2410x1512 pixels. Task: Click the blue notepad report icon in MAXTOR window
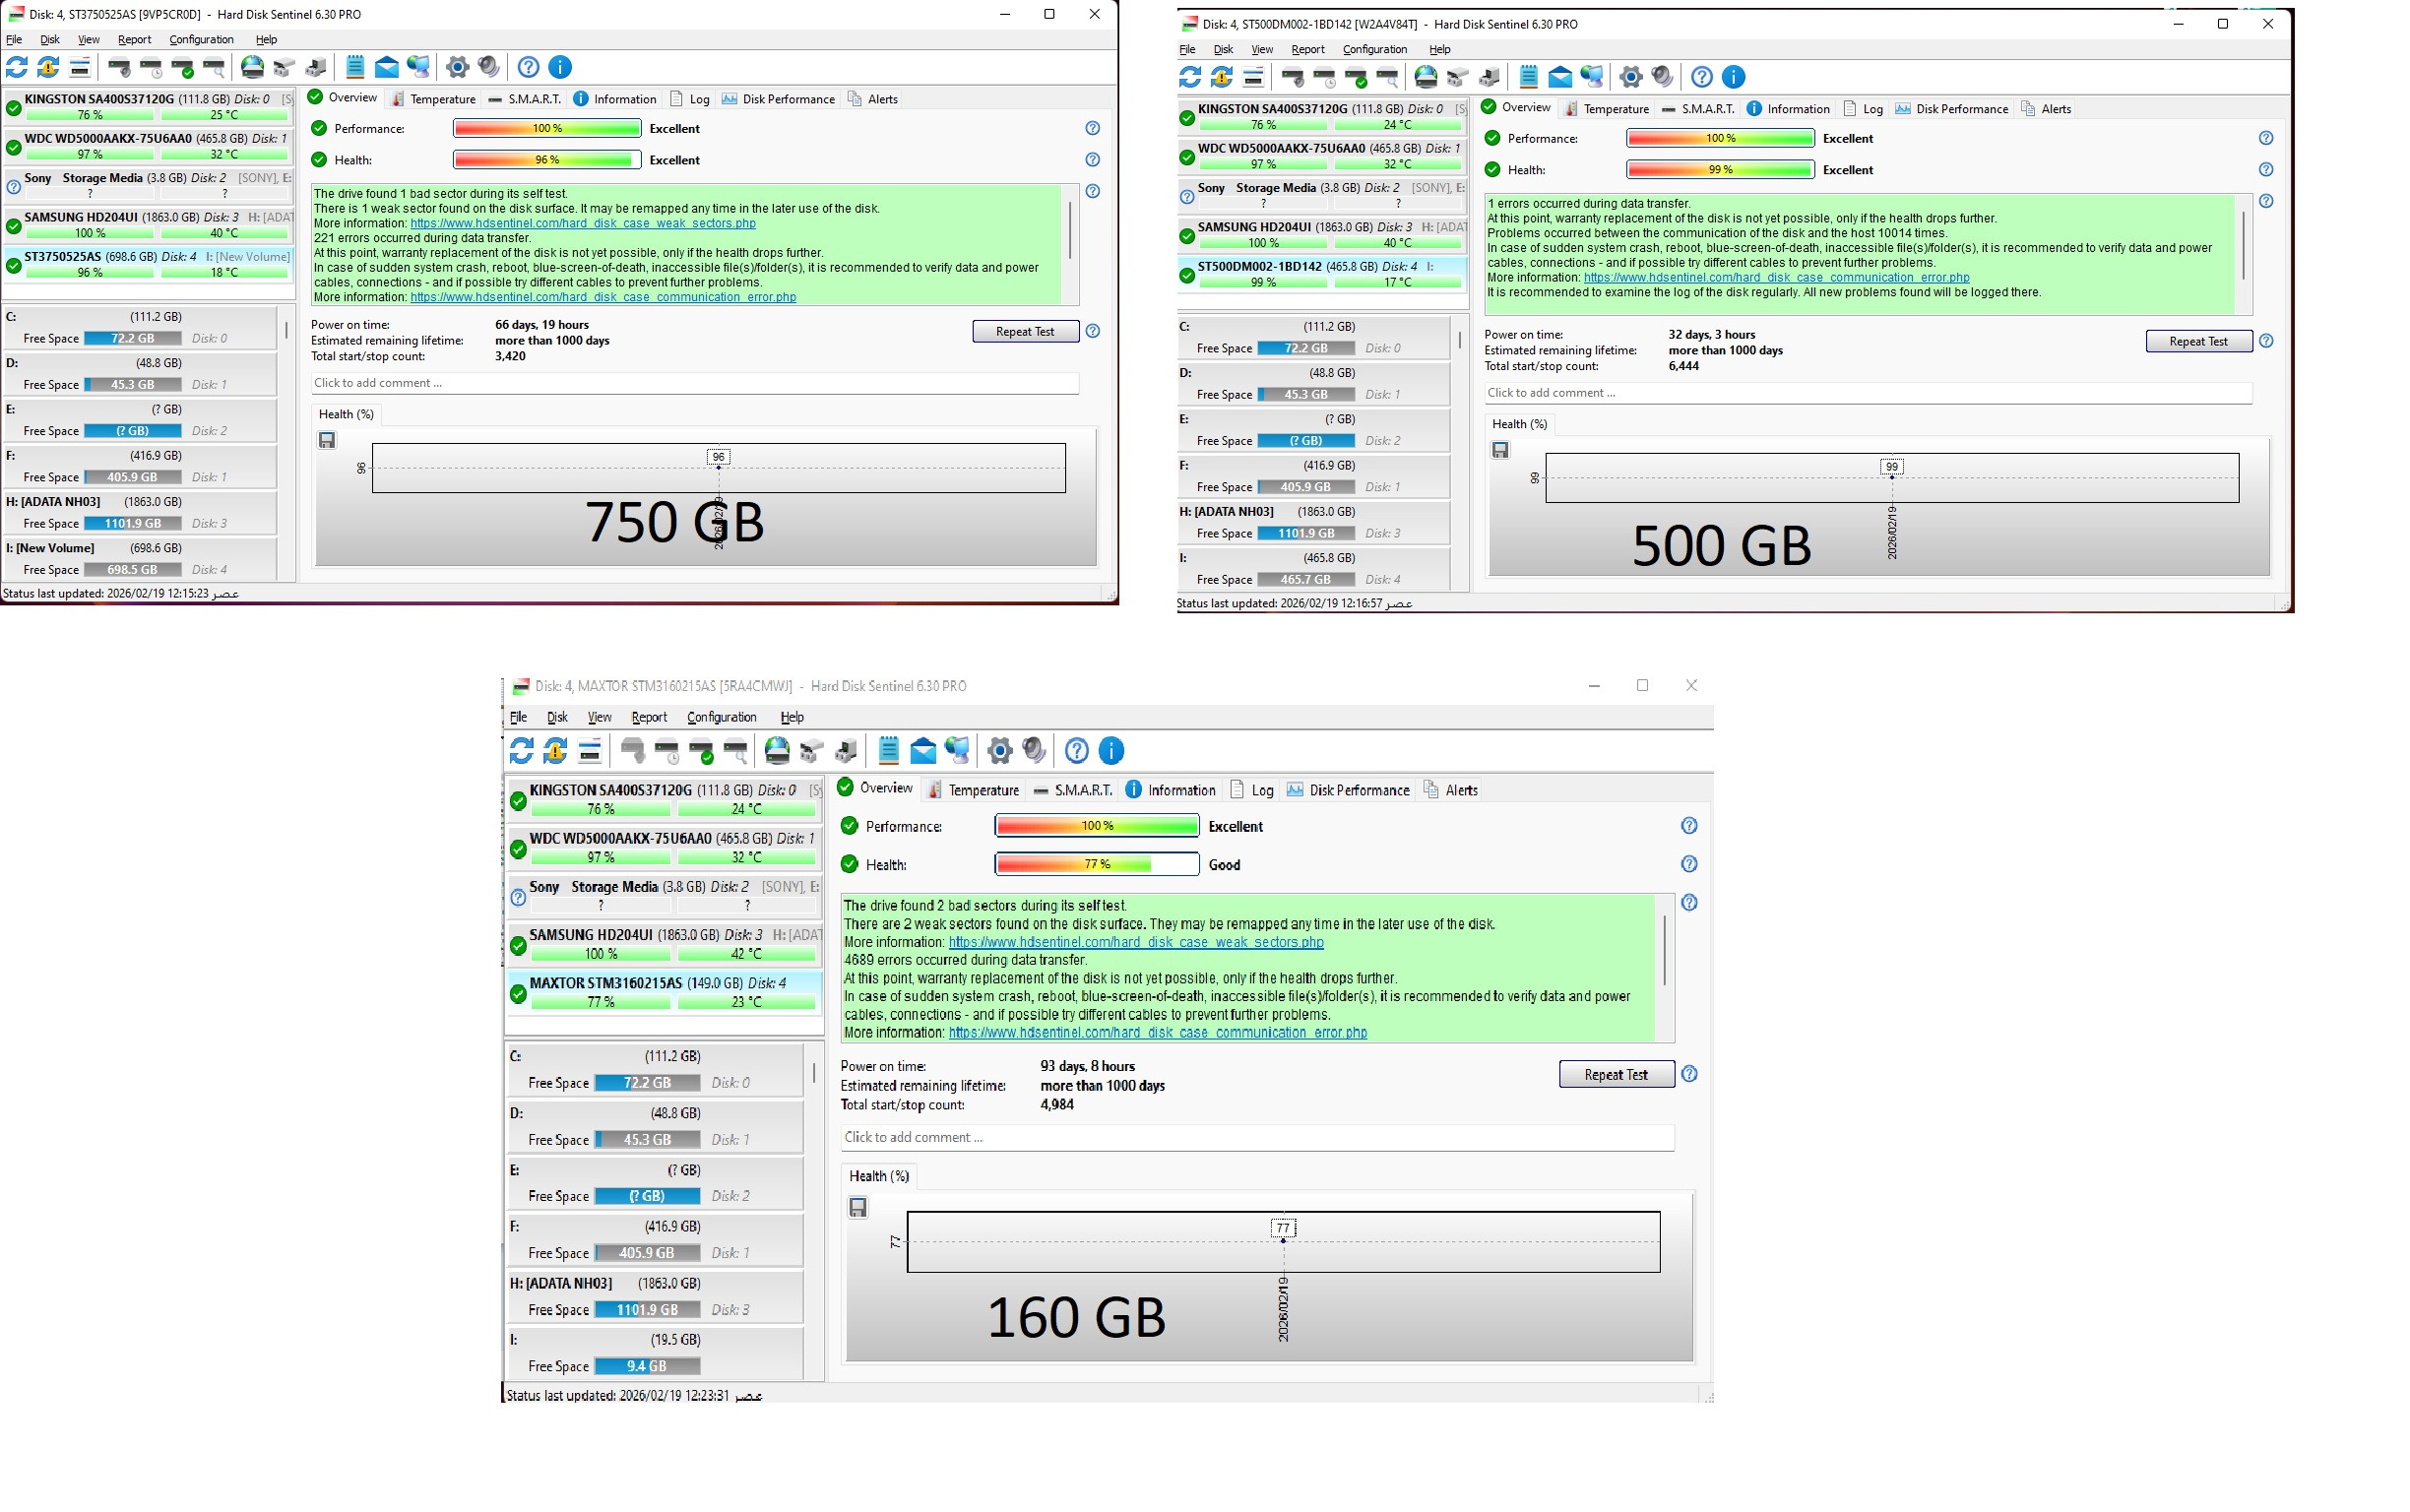[x=888, y=750]
